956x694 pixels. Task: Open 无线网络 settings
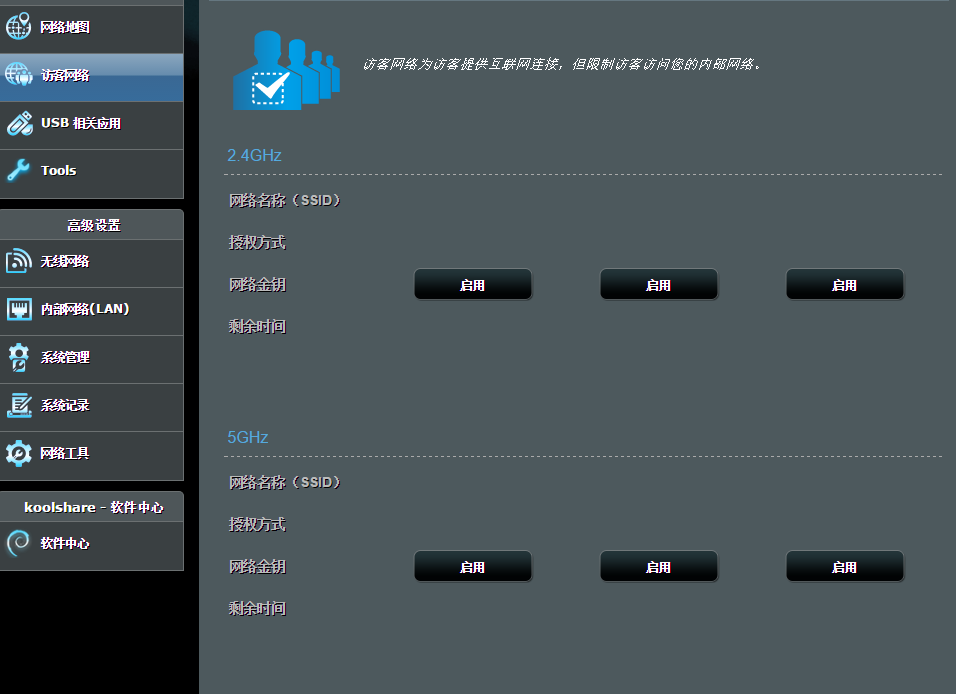pos(91,263)
